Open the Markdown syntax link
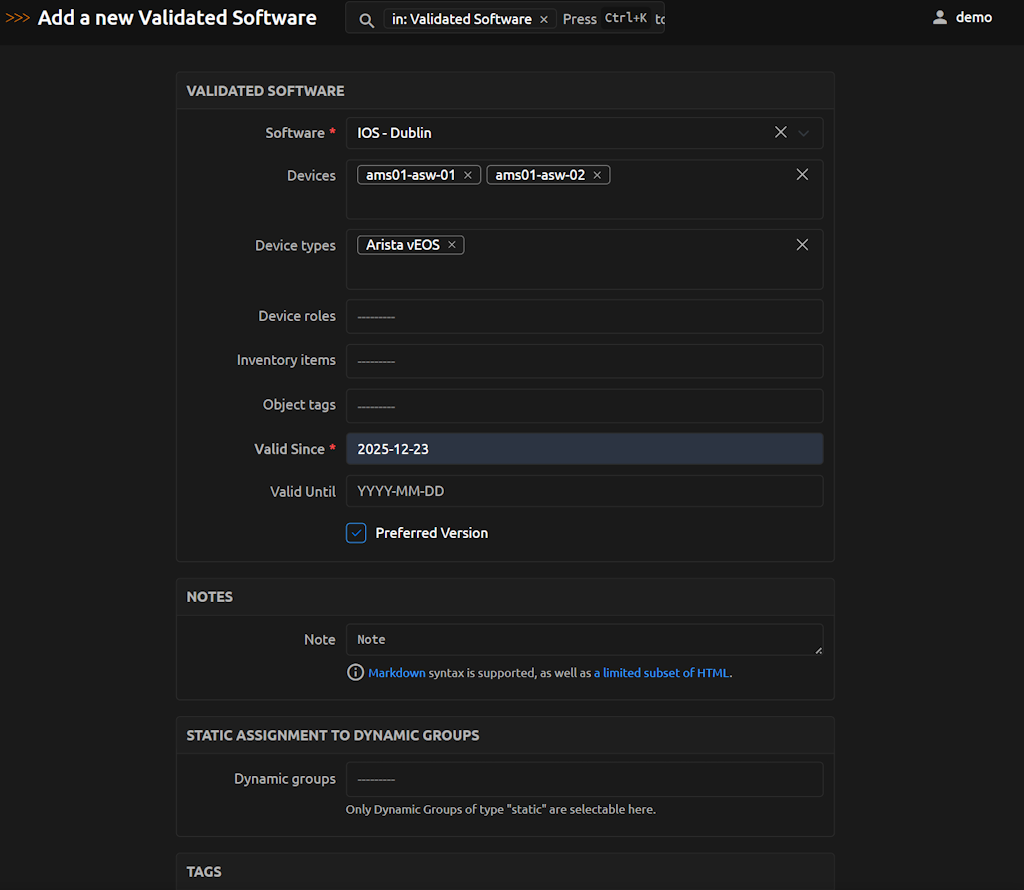Screen dimensions: 1024x890 coord(396,673)
